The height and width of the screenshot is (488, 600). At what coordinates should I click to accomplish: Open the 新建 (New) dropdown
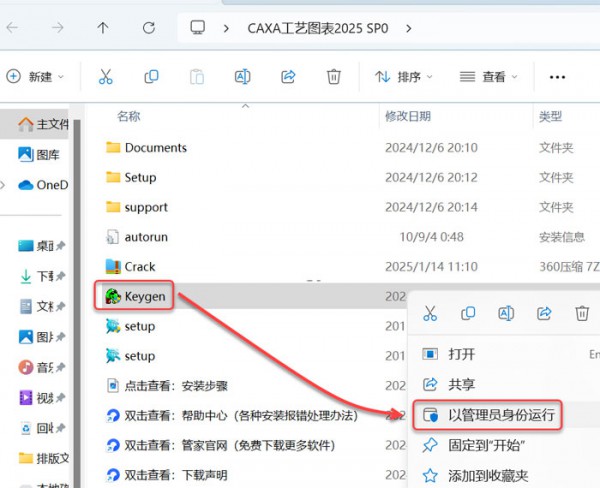(34, 77)
